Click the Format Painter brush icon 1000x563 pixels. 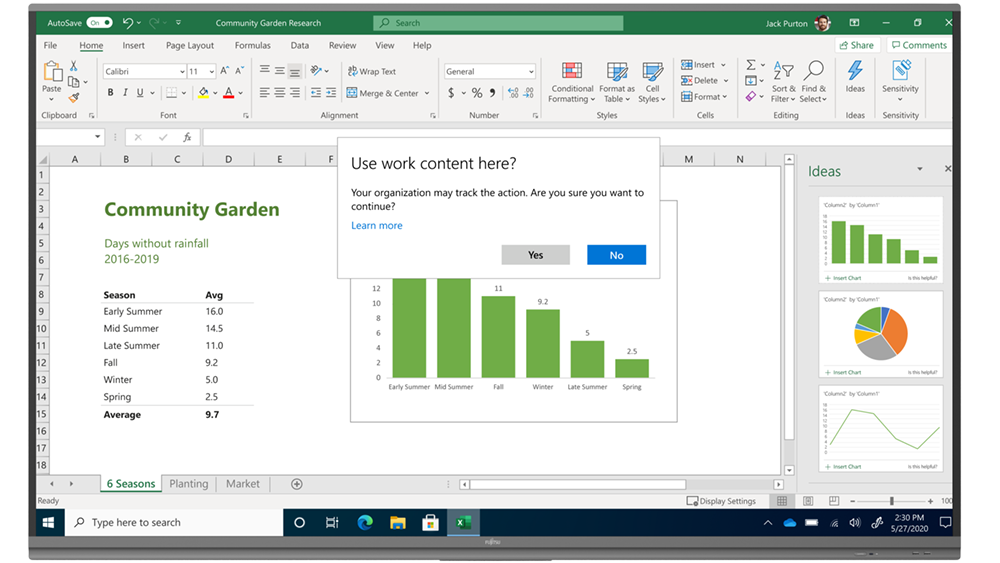pos(74,98)
